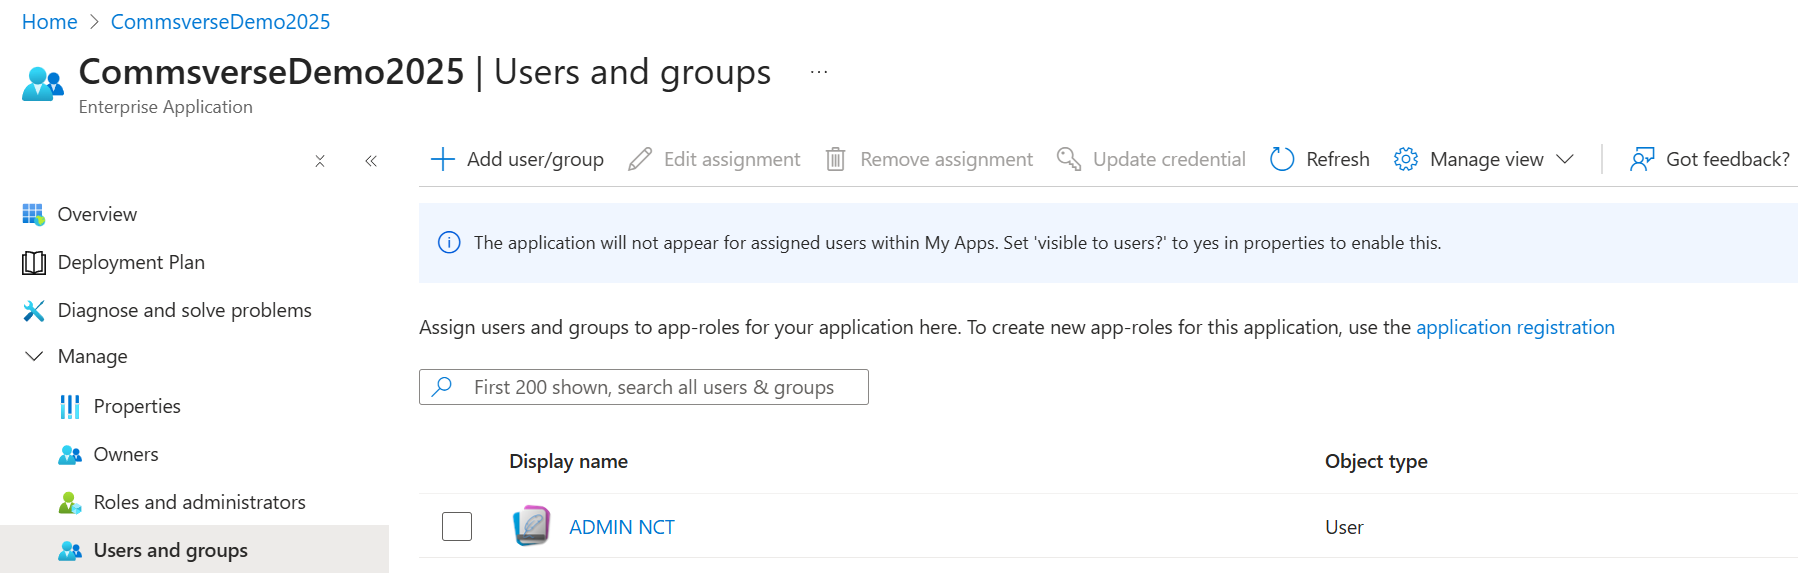Select Users and groups in sidebar

point(171,550)
